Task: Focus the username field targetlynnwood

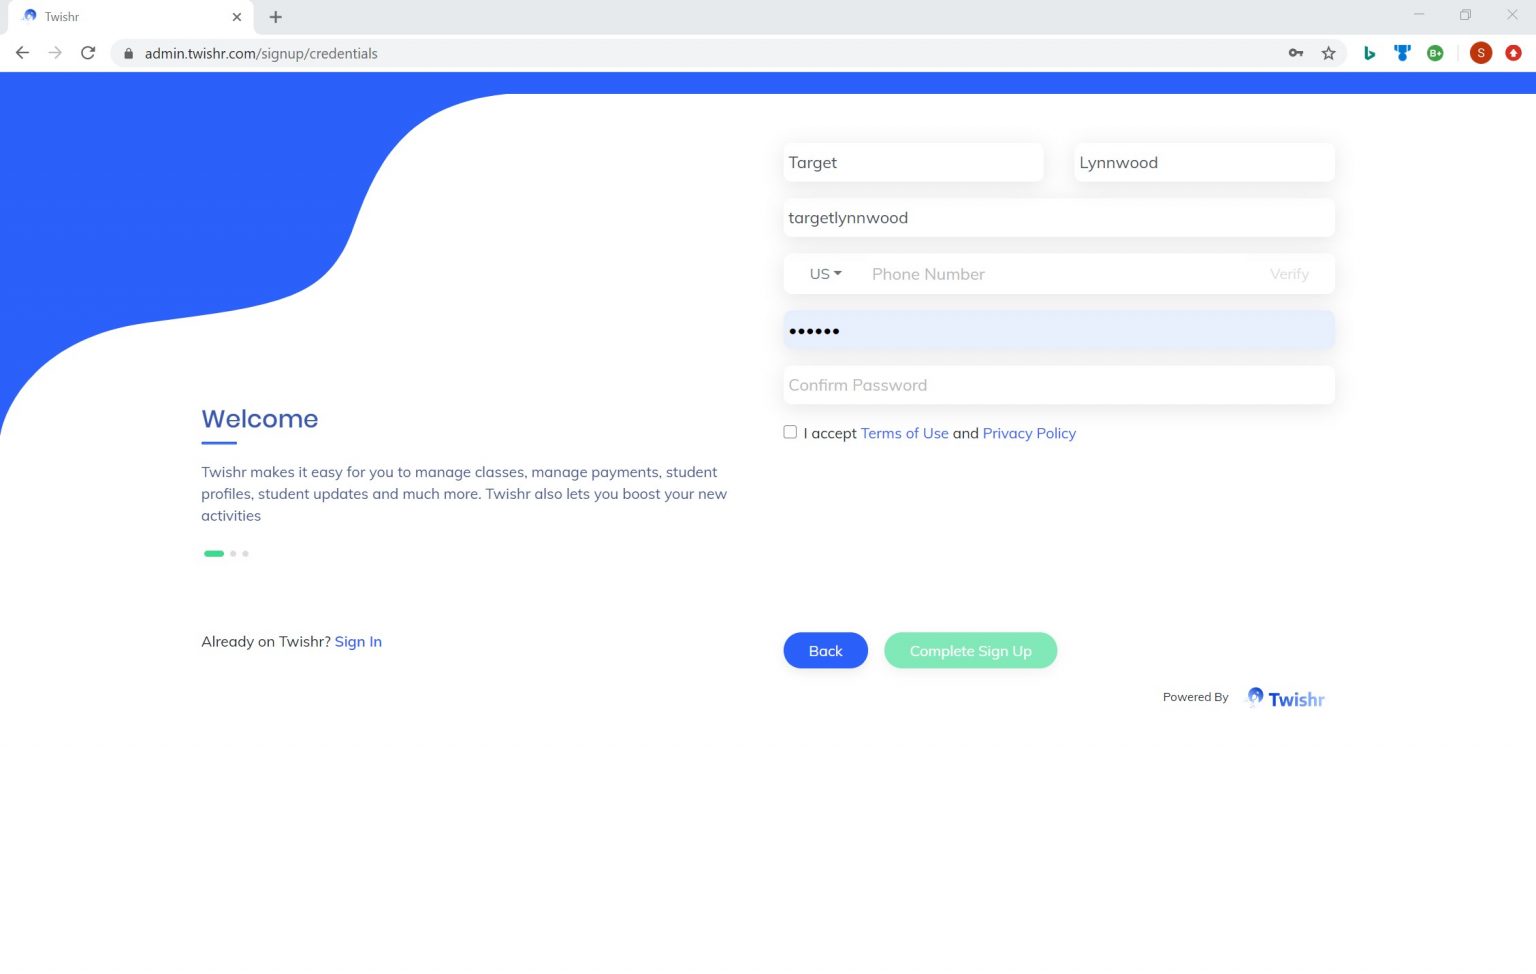Action: [x=1058, y=218]
